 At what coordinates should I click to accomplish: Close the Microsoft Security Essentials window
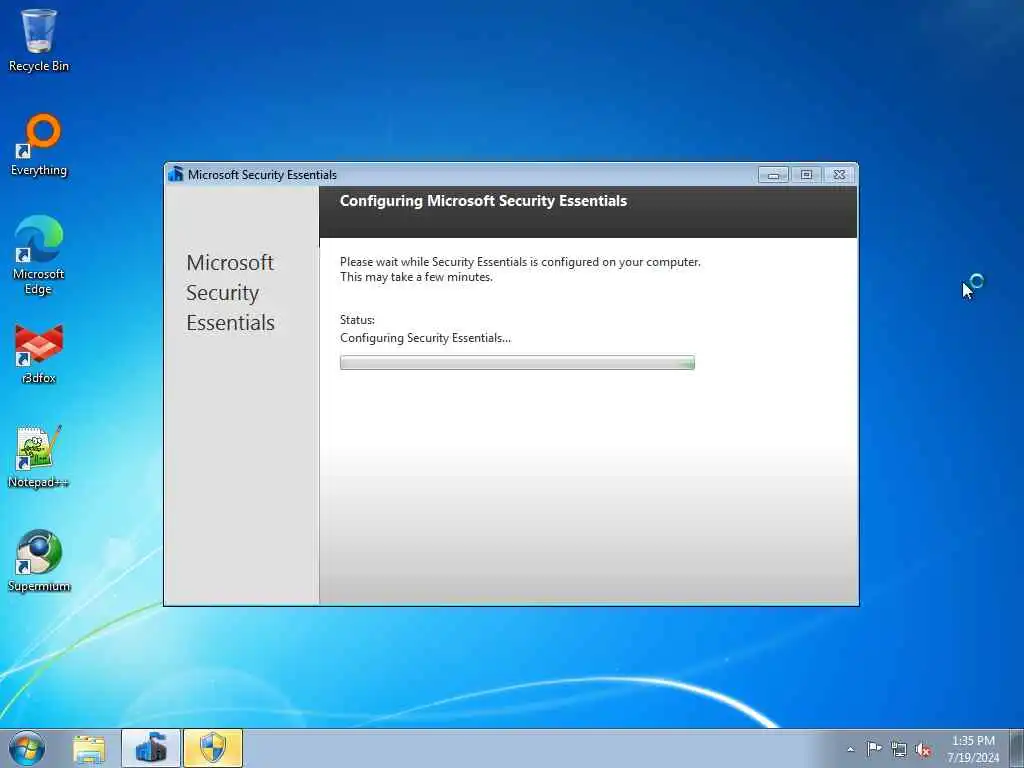click(x=840, y=175)
